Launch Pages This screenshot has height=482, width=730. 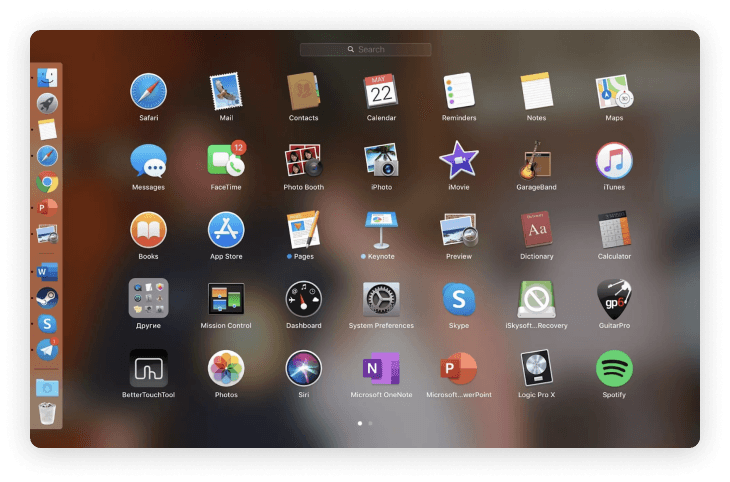[x=303, y=230]
